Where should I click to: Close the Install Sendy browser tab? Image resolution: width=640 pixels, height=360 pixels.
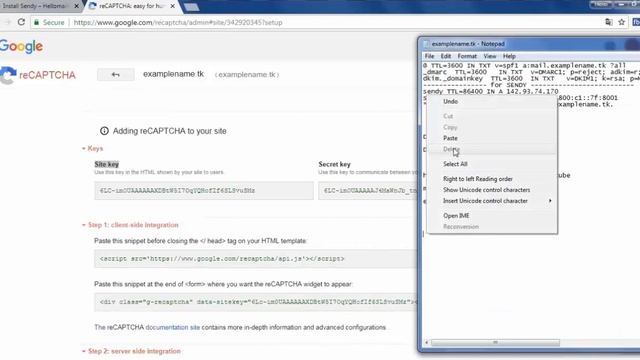pyautogui.click(x=76, y=6)
